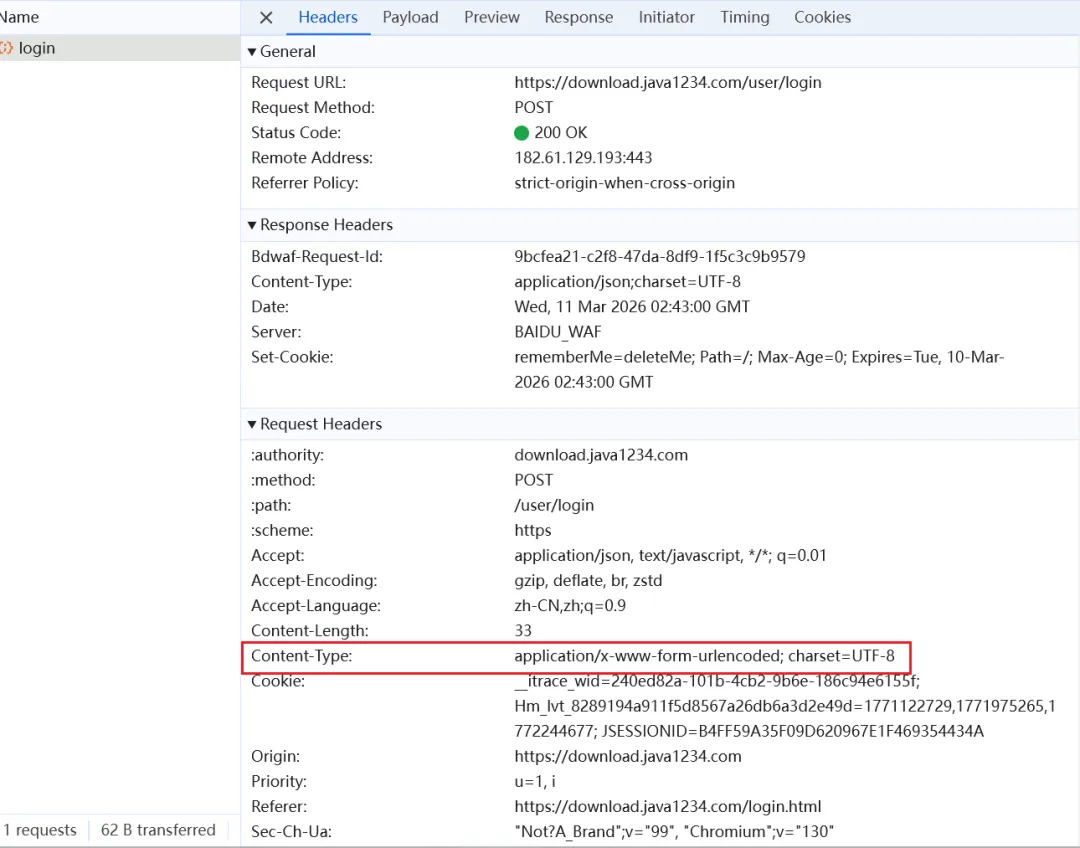The width and height of the screenshot is (1080, 848).
Task: Open the Cookies tab
Action: [x=822, y=17]
